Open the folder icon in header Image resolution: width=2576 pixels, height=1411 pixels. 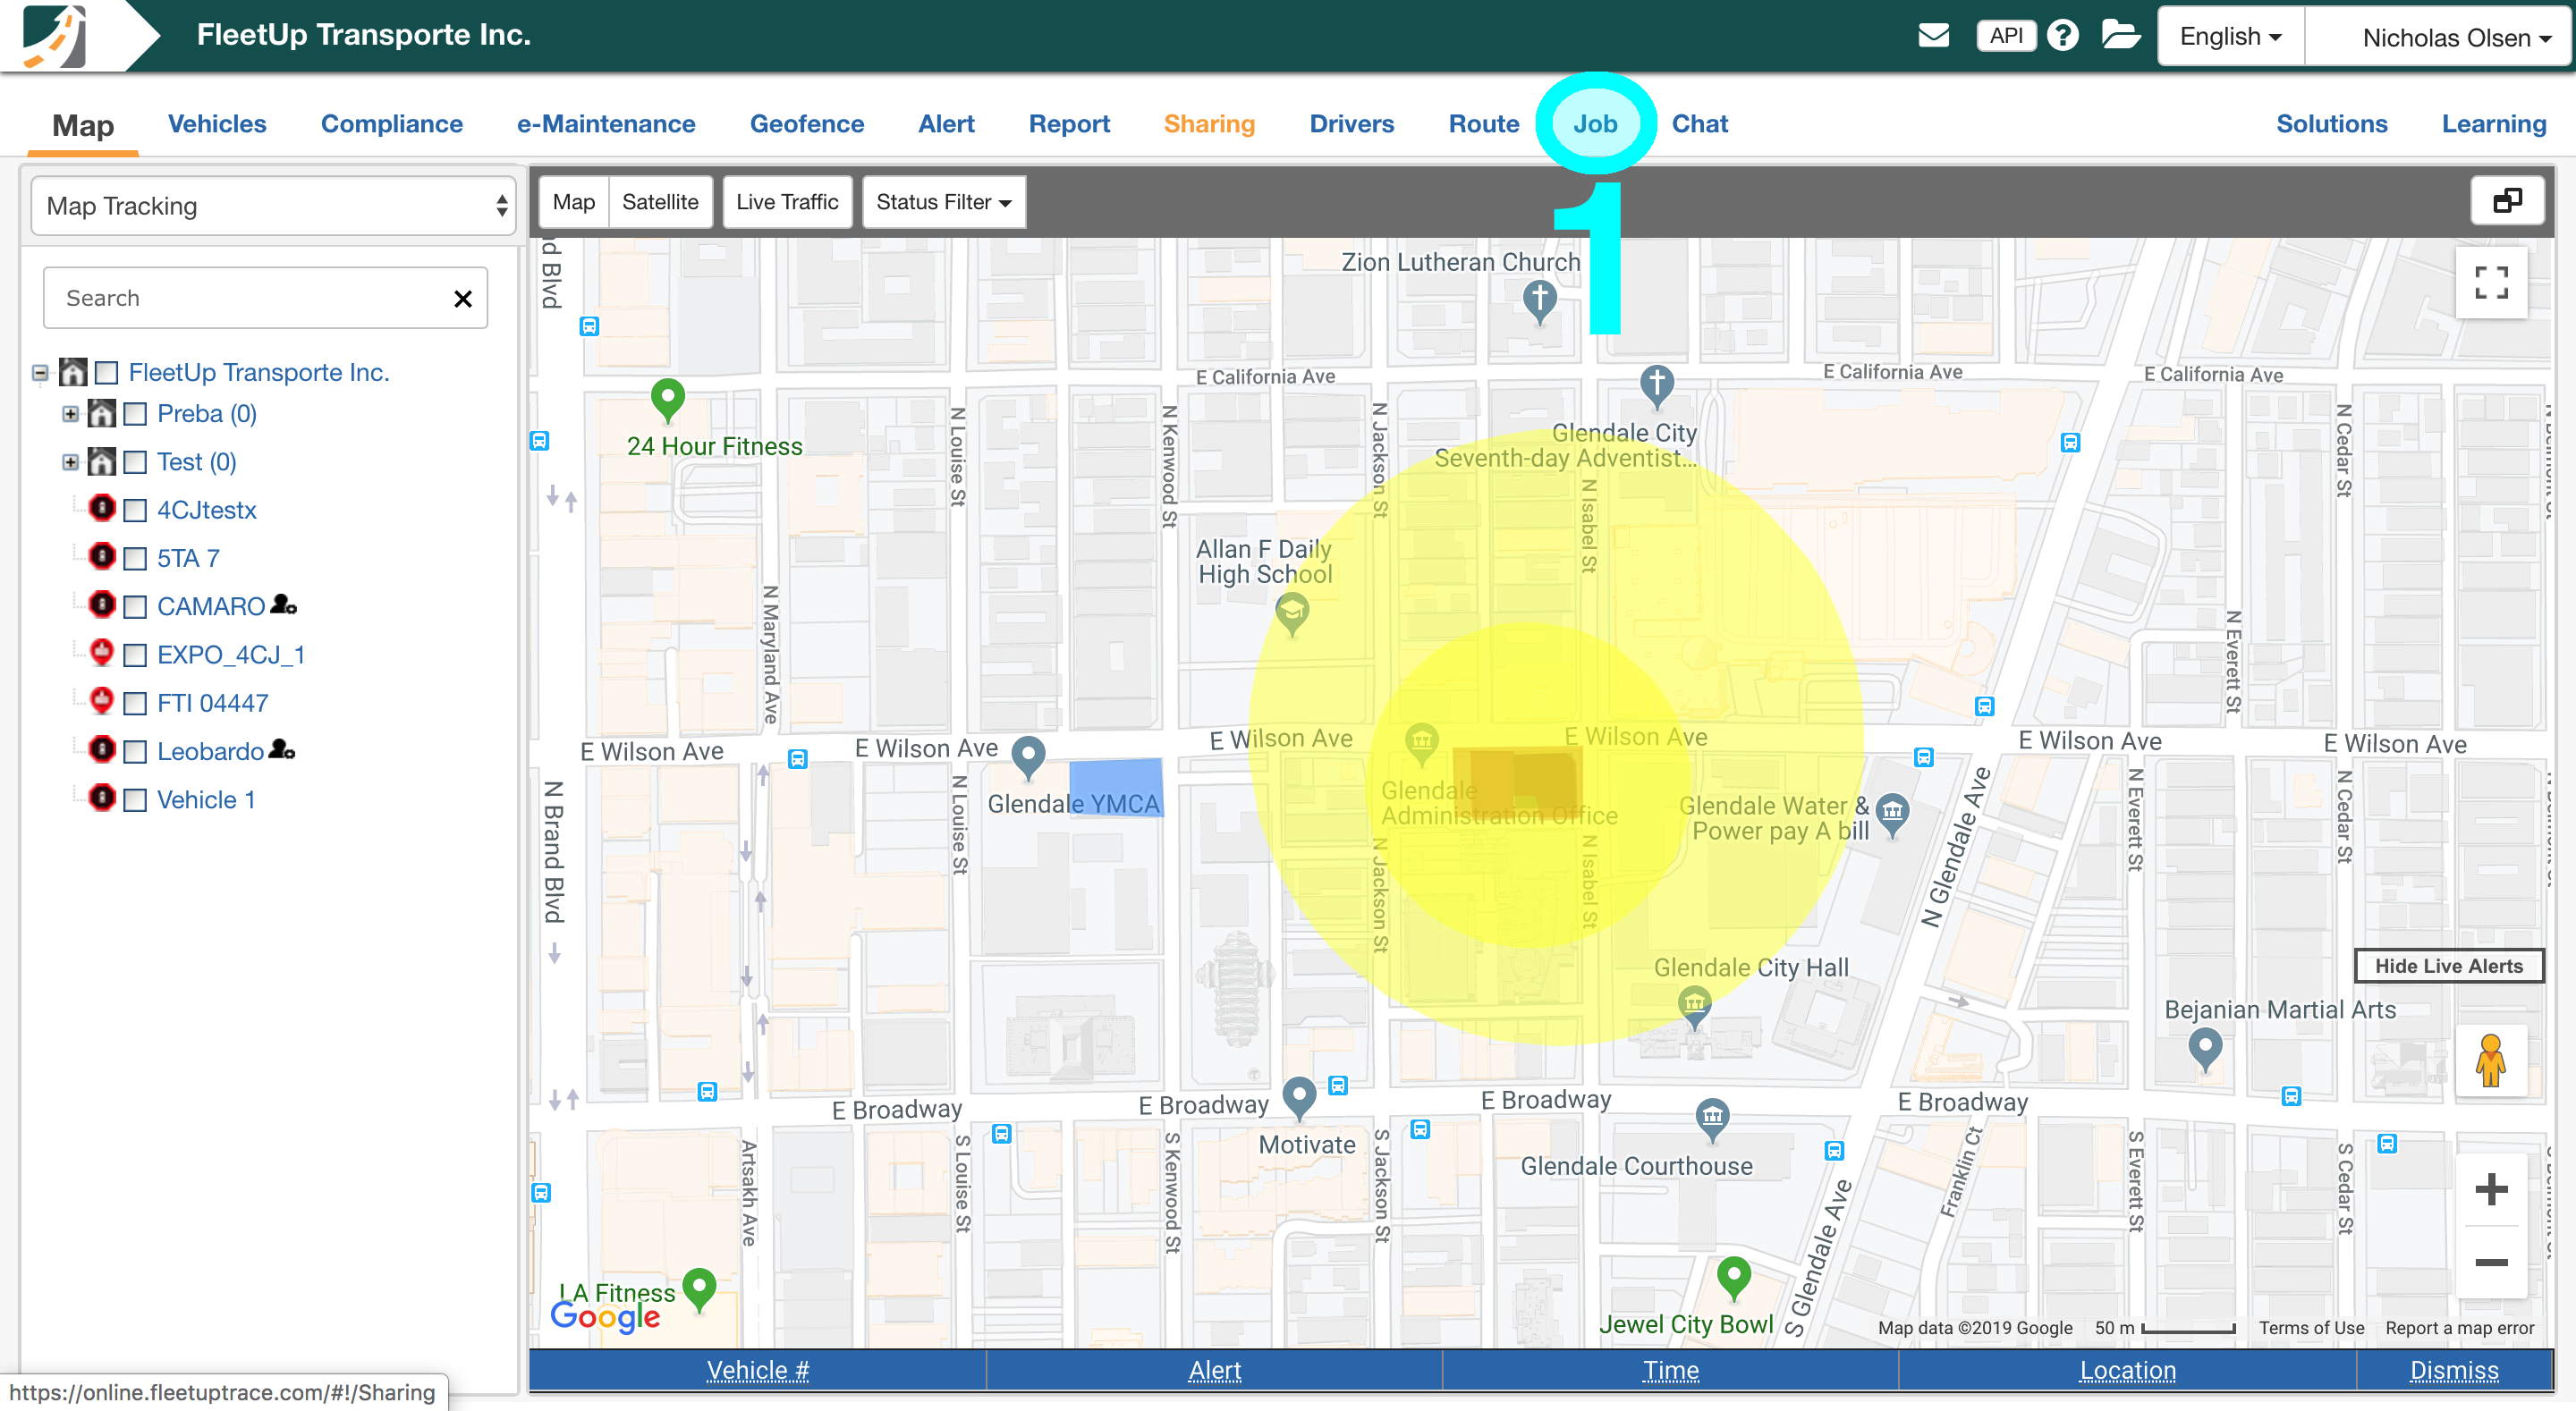(x=2121, y=35)
